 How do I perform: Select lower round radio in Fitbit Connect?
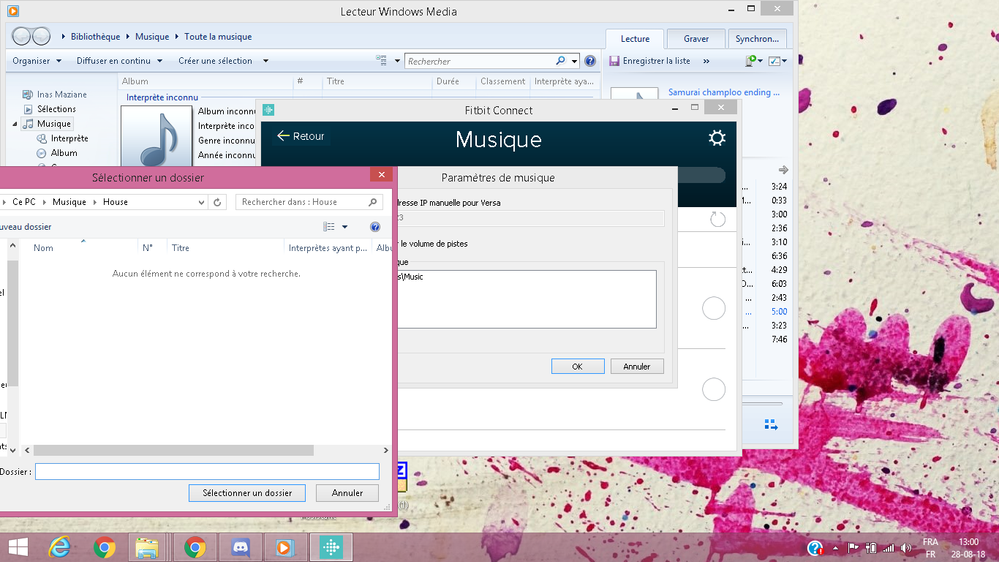[x=714, y=389]
